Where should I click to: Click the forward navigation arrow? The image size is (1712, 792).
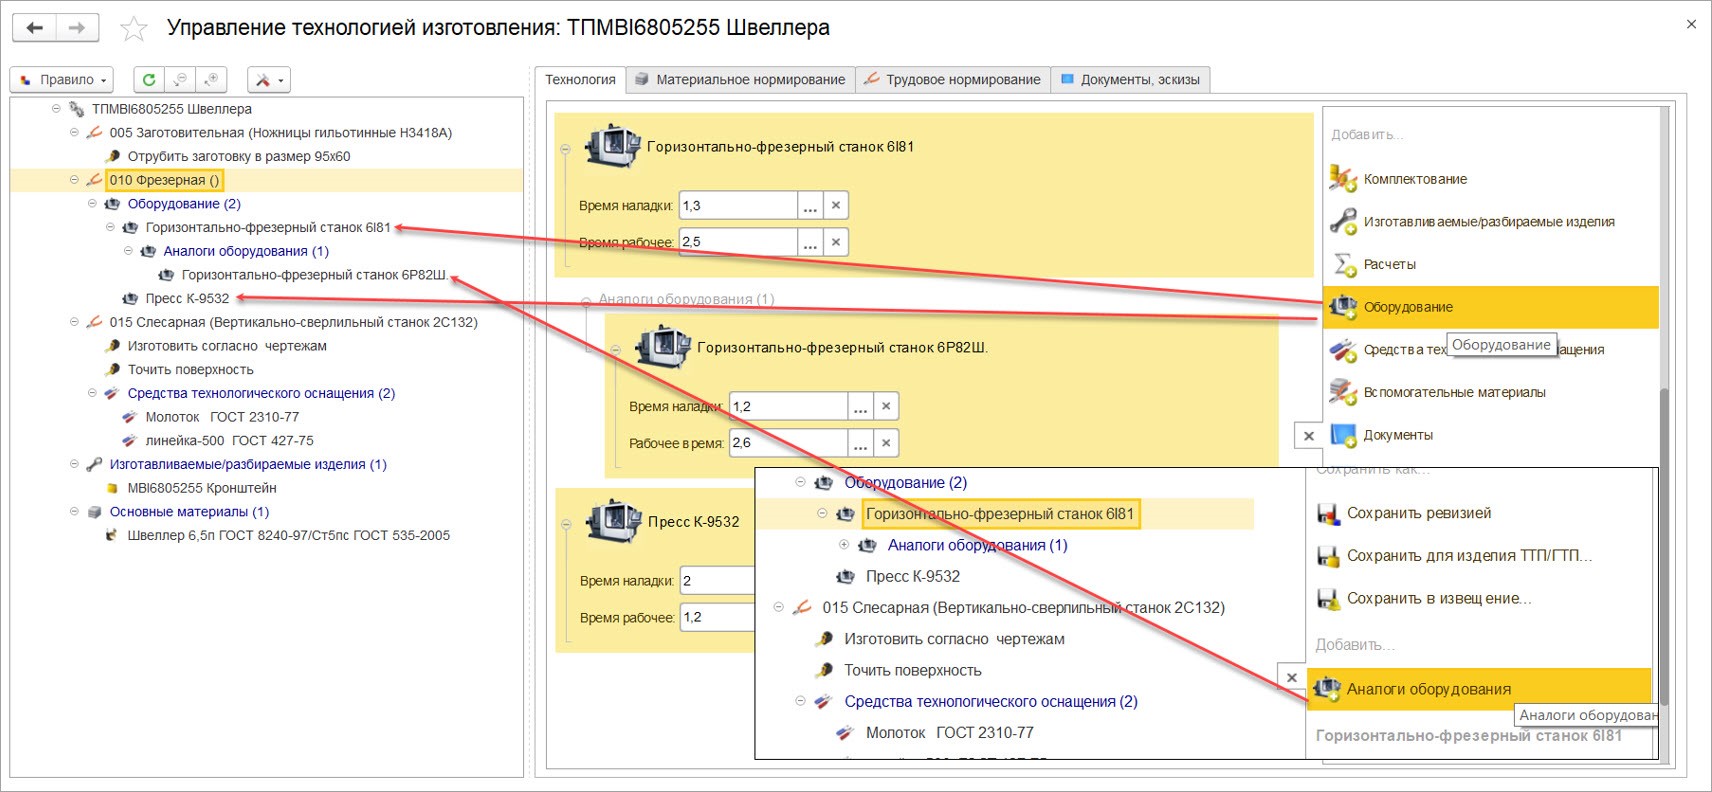pos(77,28)
